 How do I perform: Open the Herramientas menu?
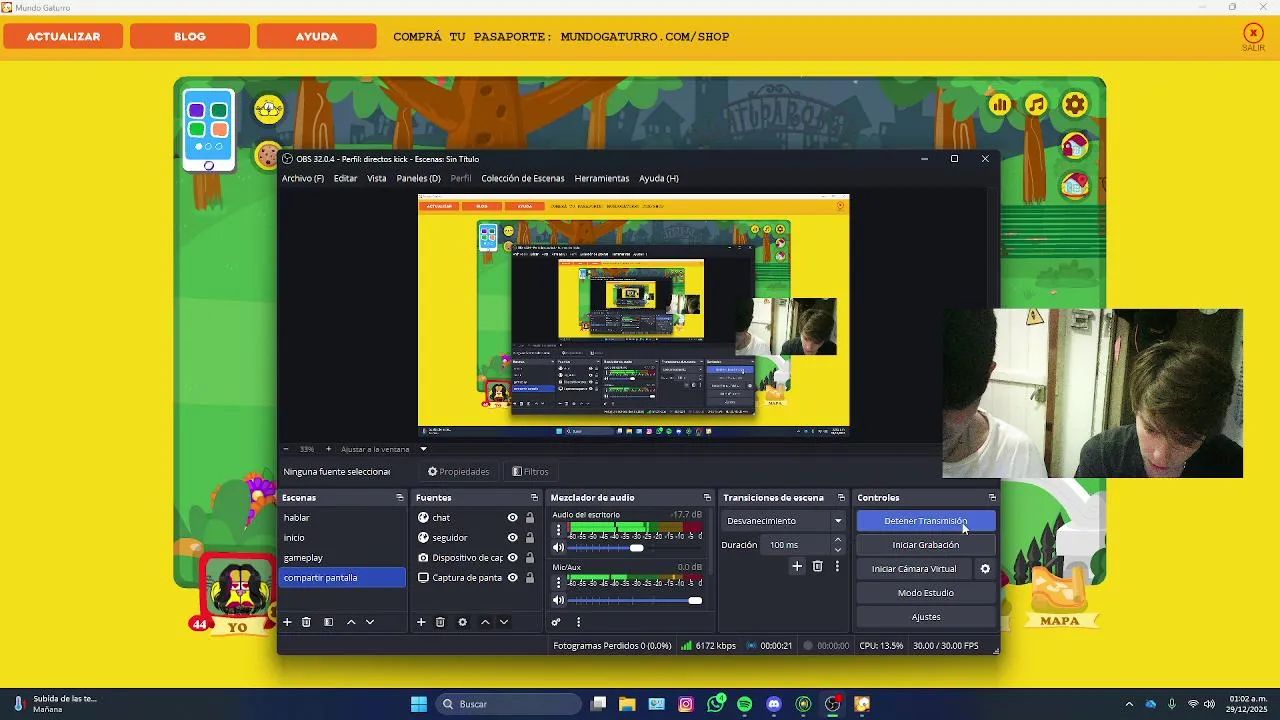(x=602, y=178)
